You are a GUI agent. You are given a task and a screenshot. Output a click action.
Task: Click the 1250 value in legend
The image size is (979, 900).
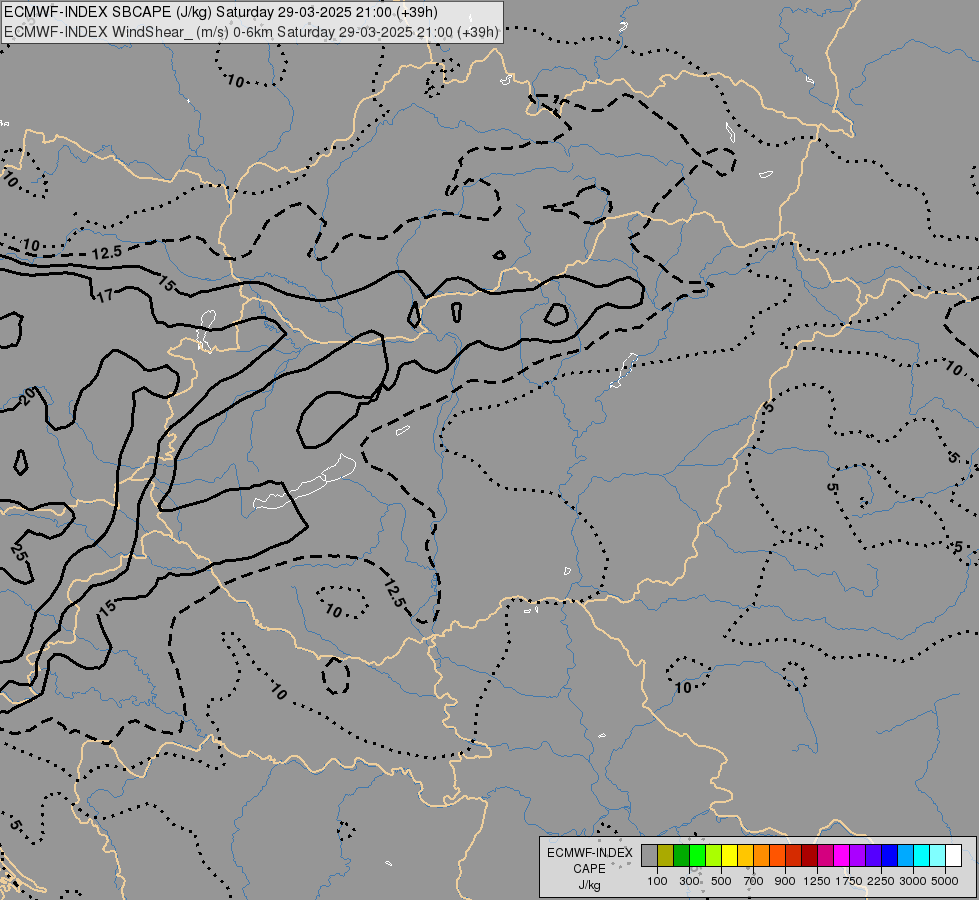coord(817,881)
